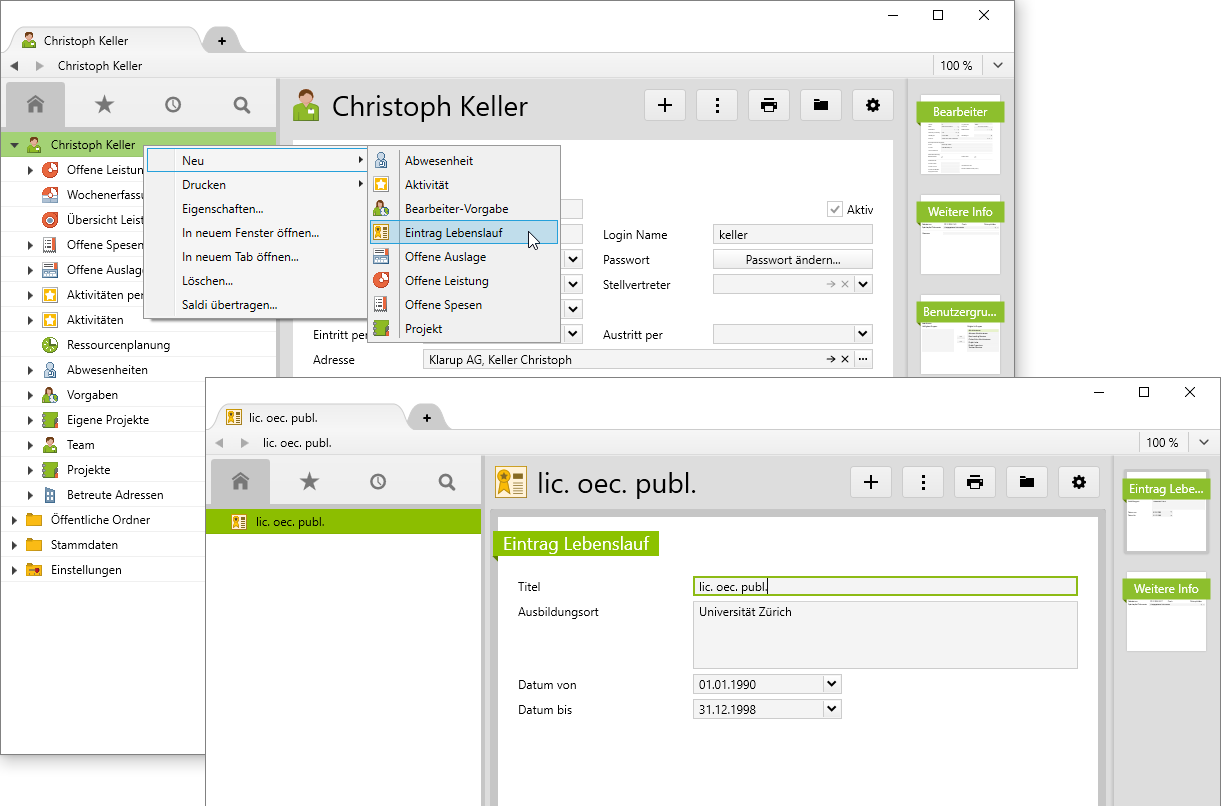Click the home icon in lower window sidebar

click(x=240, y=482)
